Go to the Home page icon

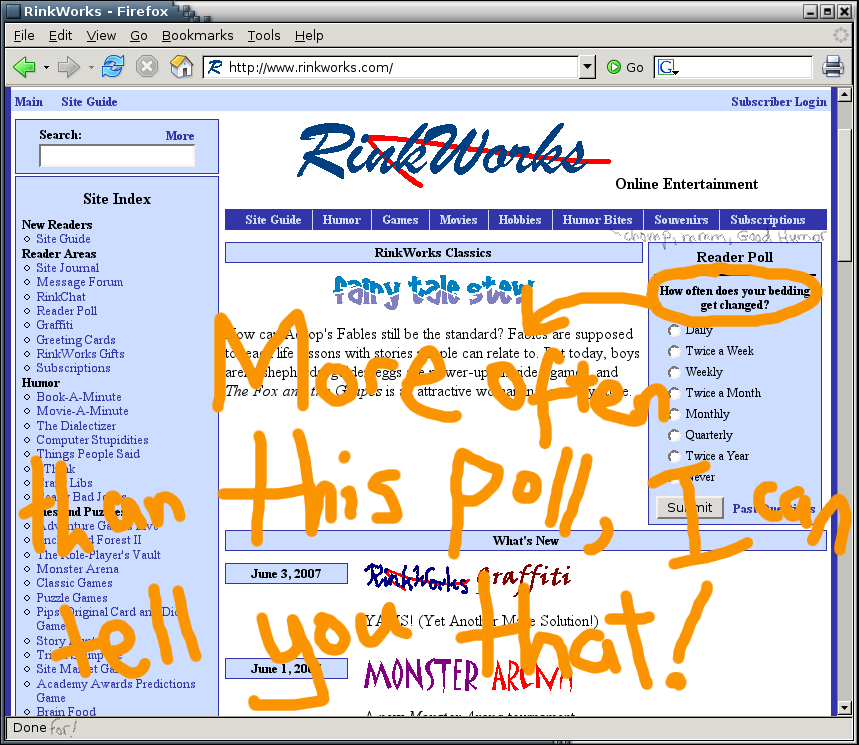tap(181, 67)
